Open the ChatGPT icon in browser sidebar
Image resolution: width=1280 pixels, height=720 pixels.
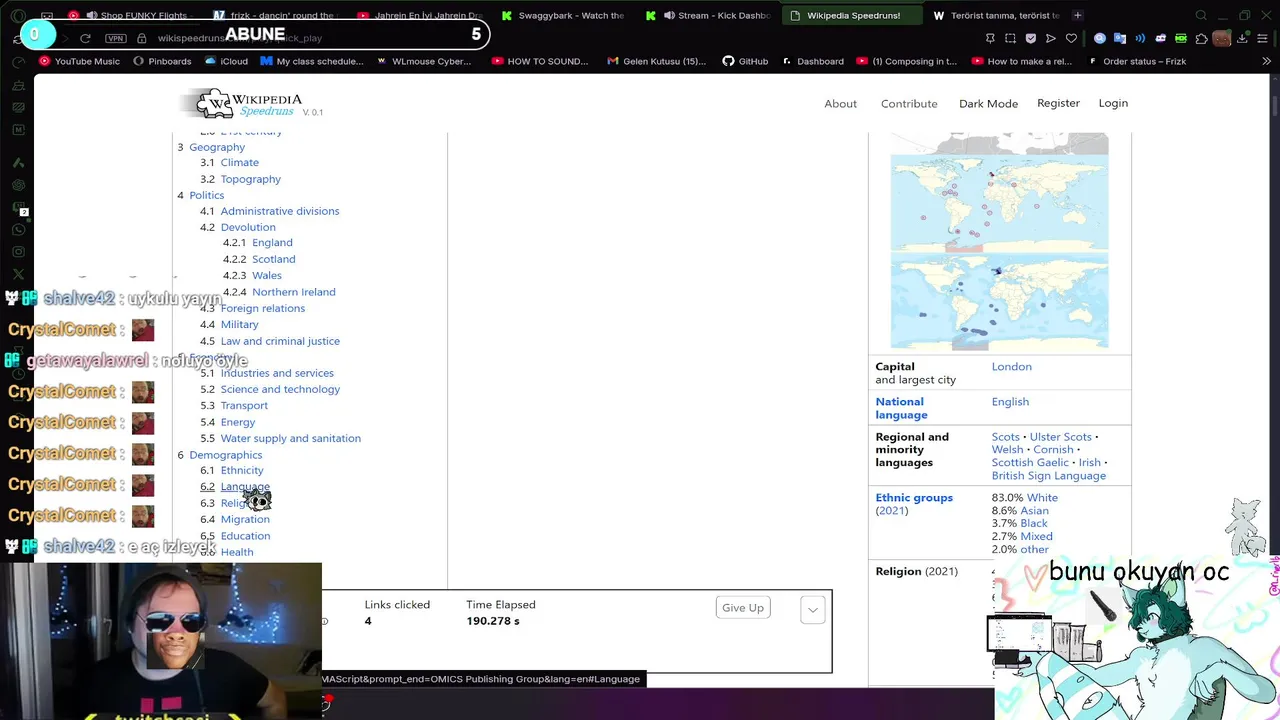pyautogui.click(x=19, y=185)
